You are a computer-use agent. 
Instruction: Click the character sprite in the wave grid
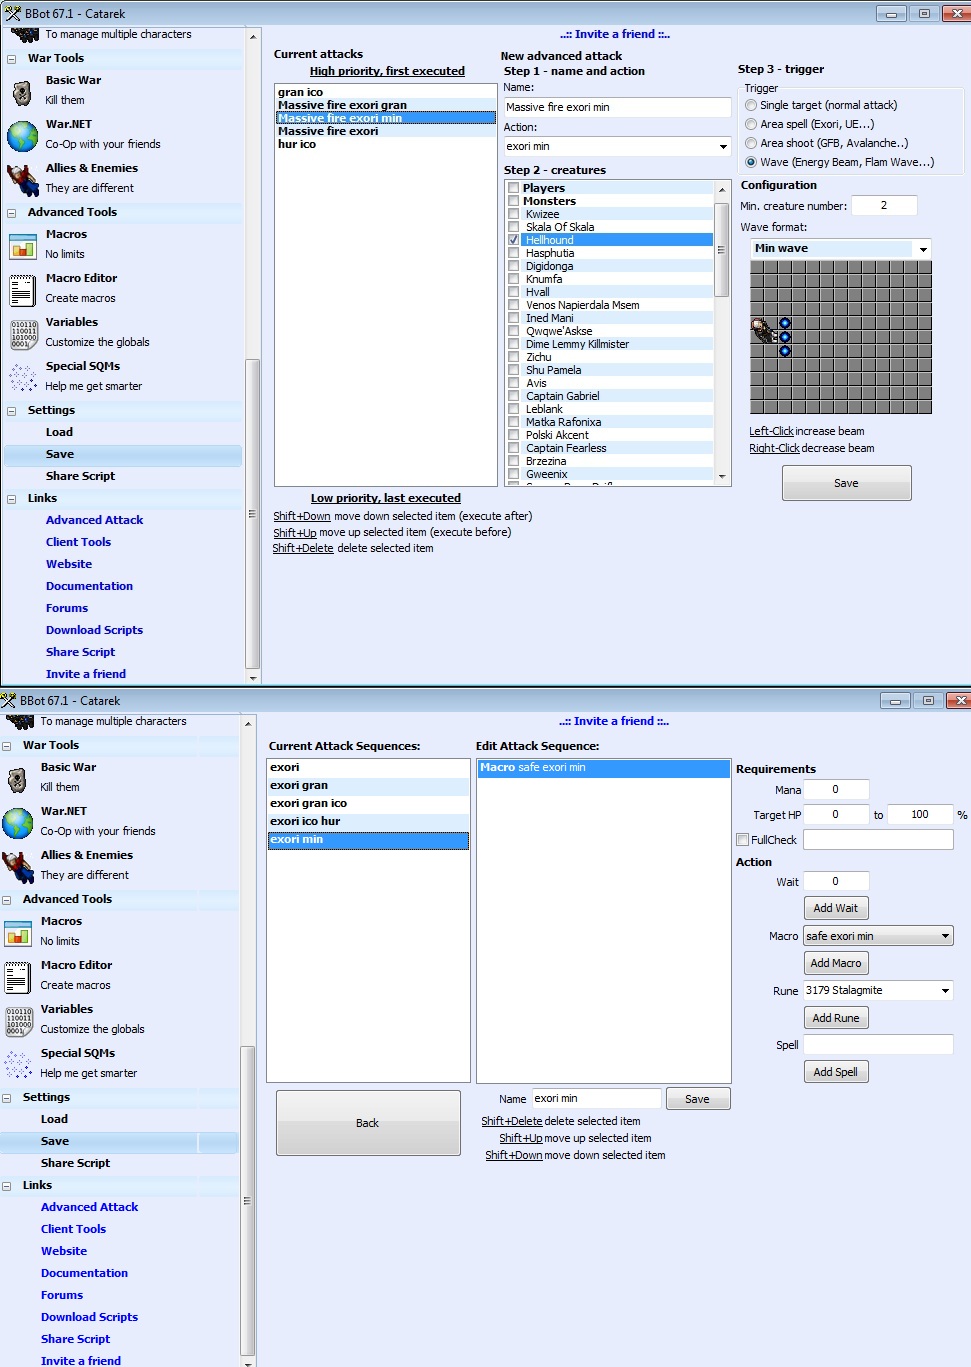tap(762, 330)
